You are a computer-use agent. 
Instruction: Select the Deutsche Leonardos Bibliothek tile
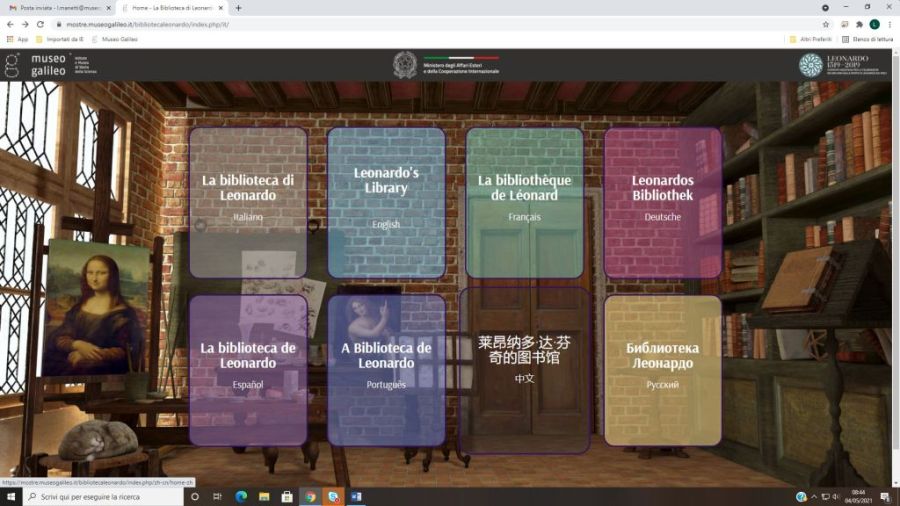(662, 202)
